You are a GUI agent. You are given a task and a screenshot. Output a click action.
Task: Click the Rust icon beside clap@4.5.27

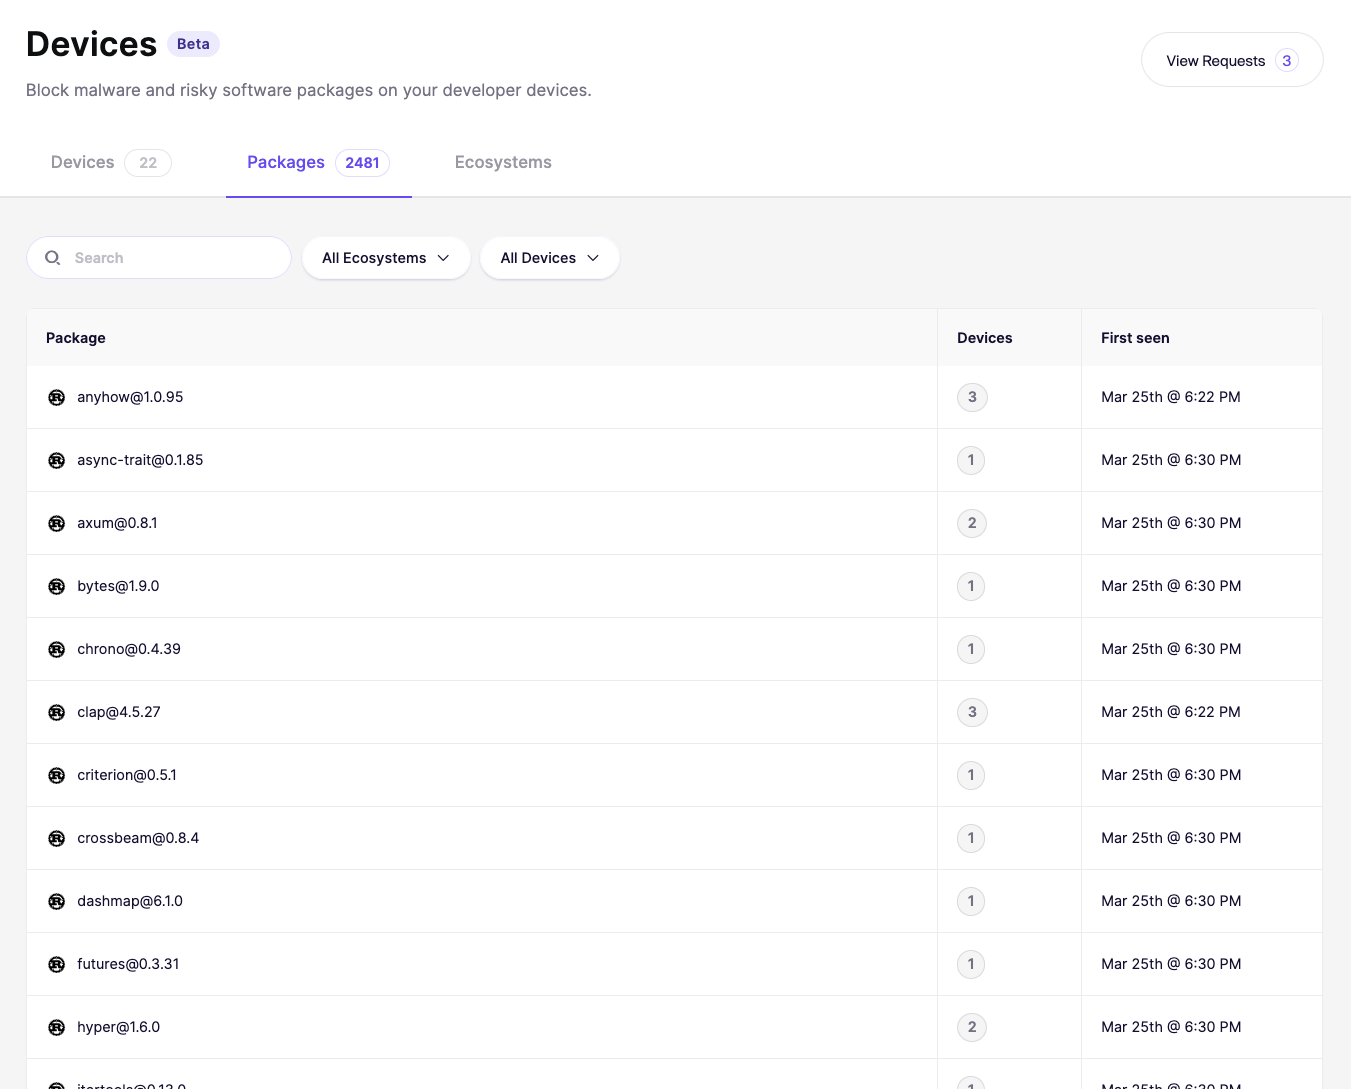[x=57, y=712]
